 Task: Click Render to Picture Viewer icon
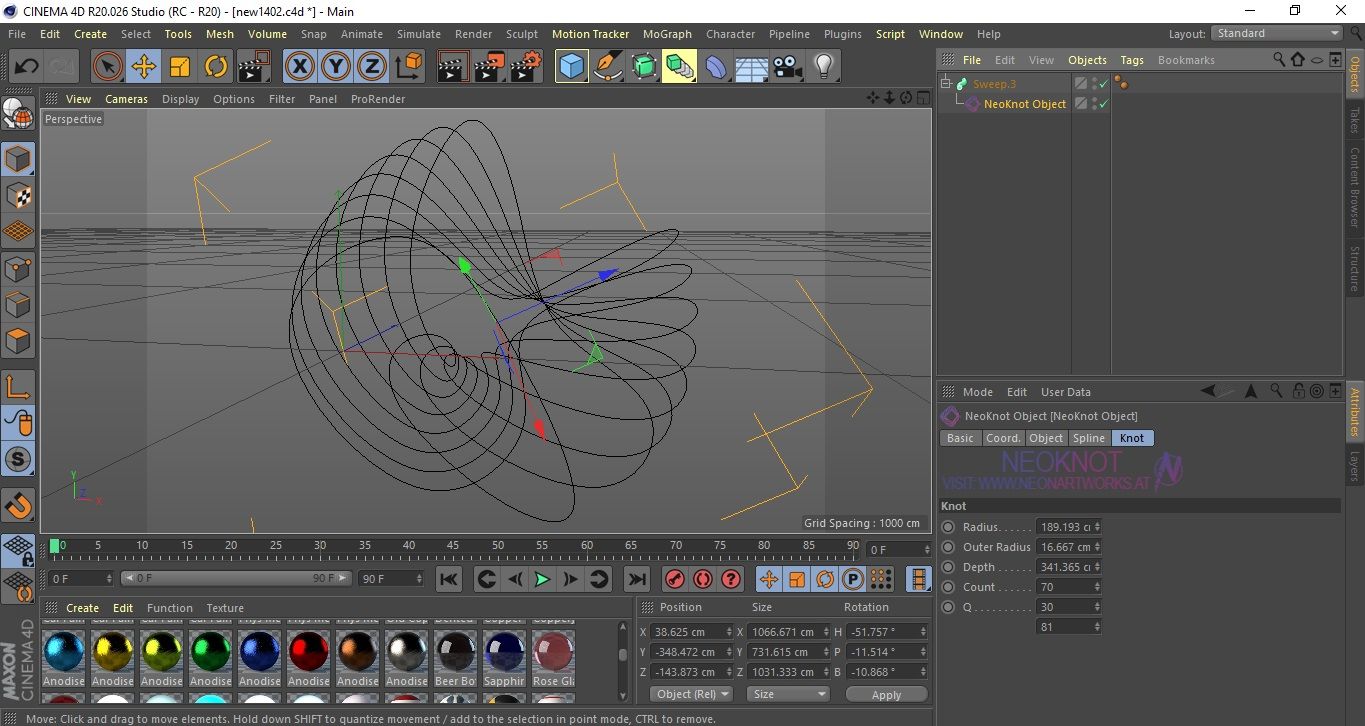[x=489, y=67]
